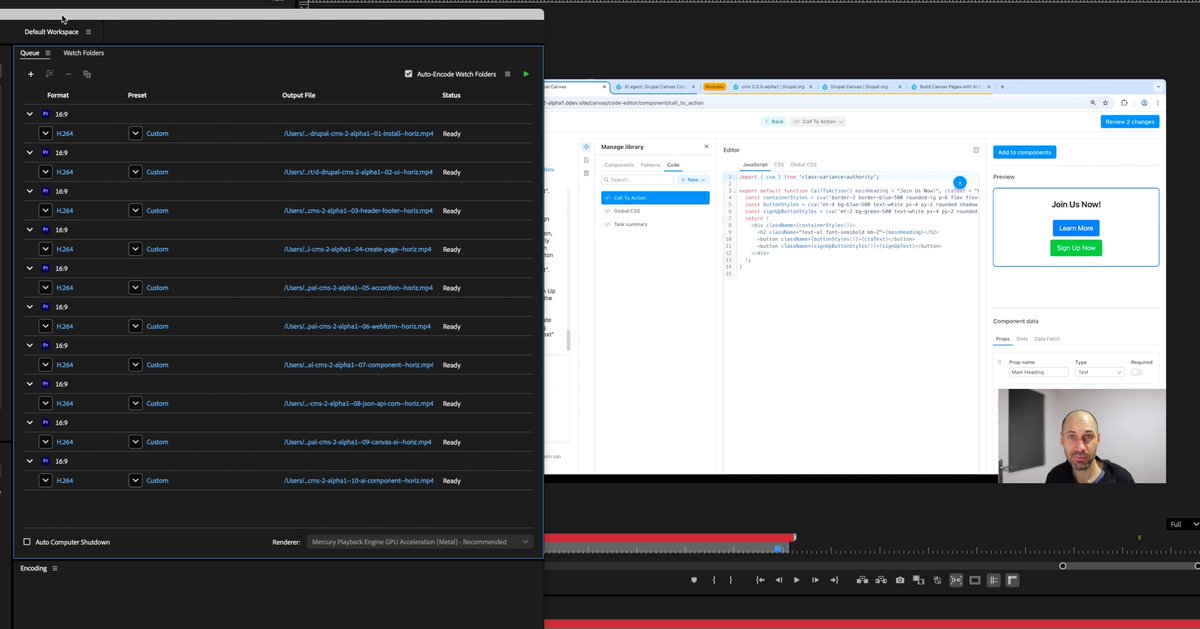
Task: Open the 04-create-page output file link
Action: [x=358, y=249]
